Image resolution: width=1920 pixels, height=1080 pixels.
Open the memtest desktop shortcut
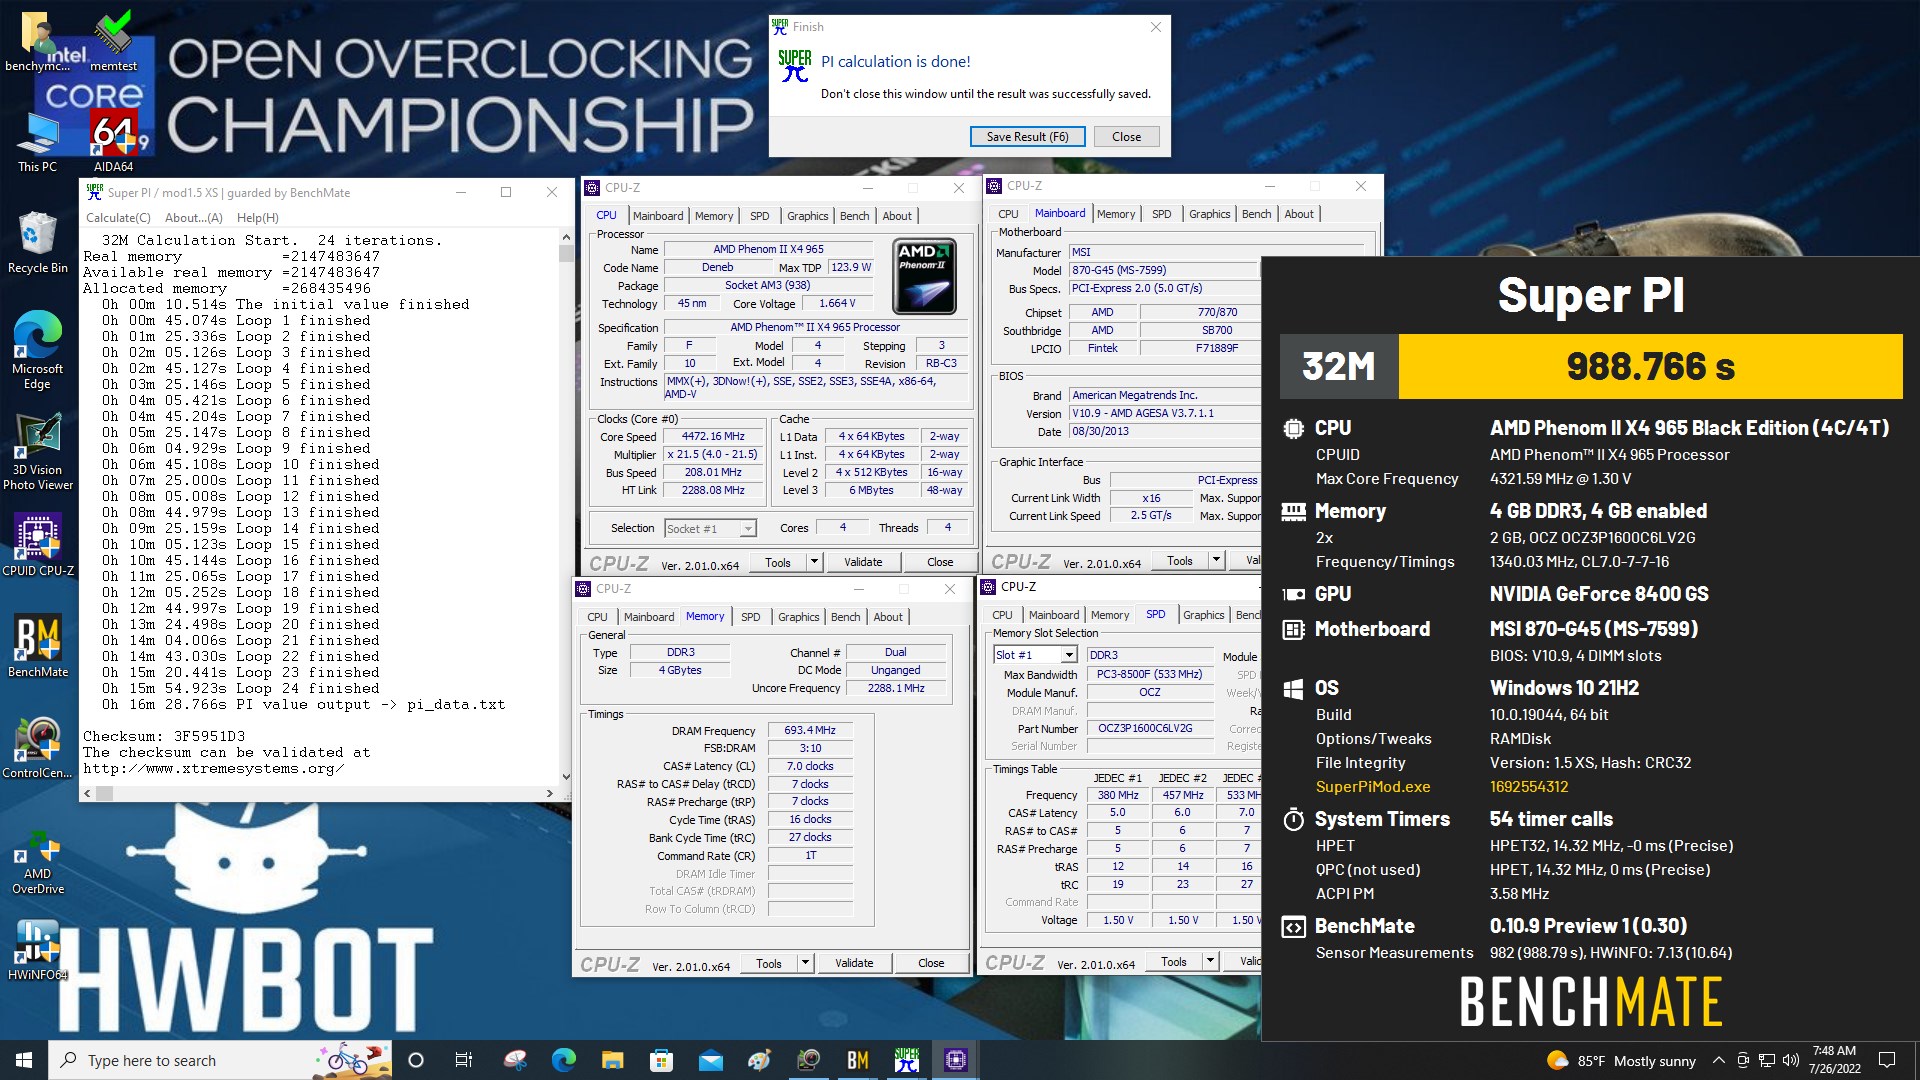[x=114, y=42]
